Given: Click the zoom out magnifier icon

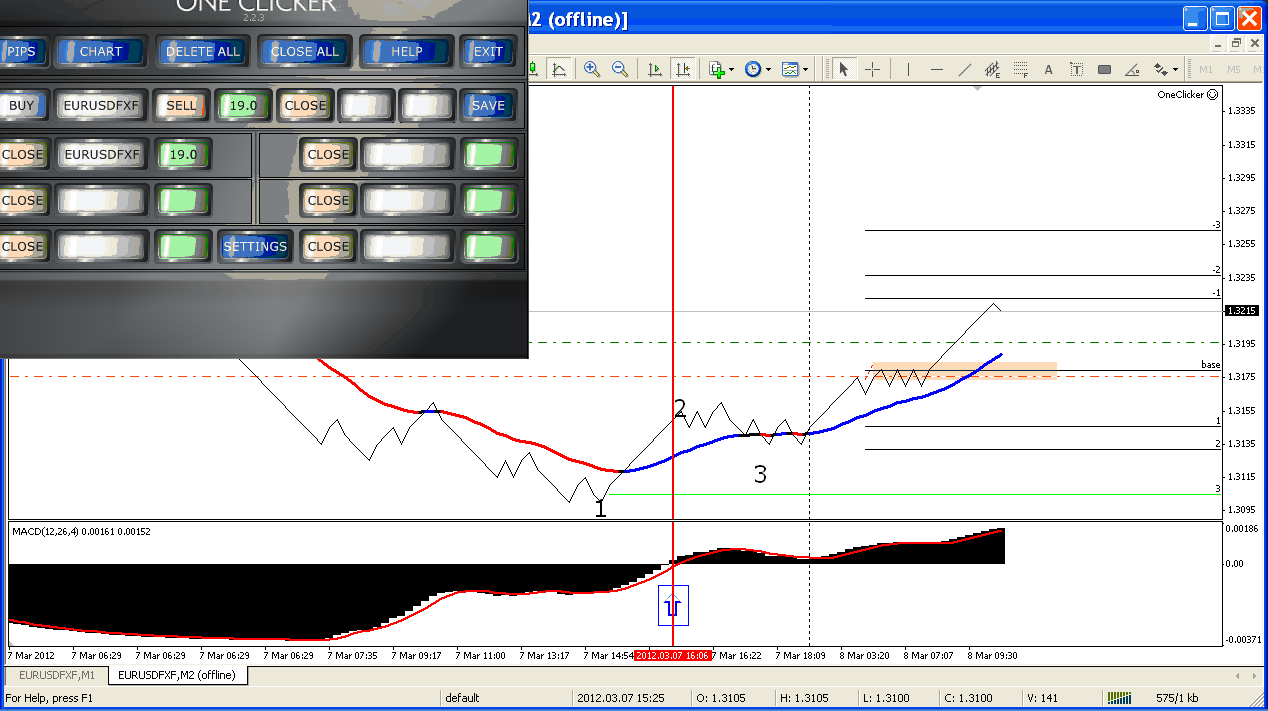Looking at the screenshot, I should 620,69.
